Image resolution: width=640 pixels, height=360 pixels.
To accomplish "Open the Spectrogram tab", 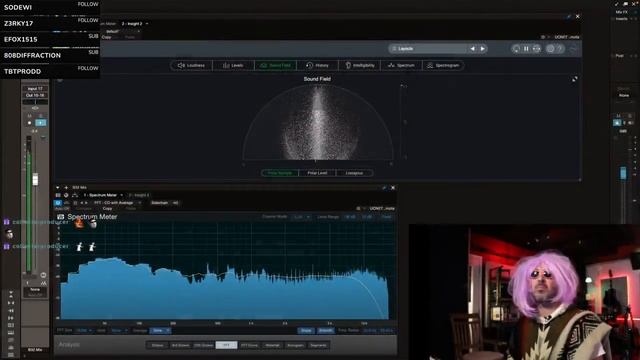I will coord(443,65).
